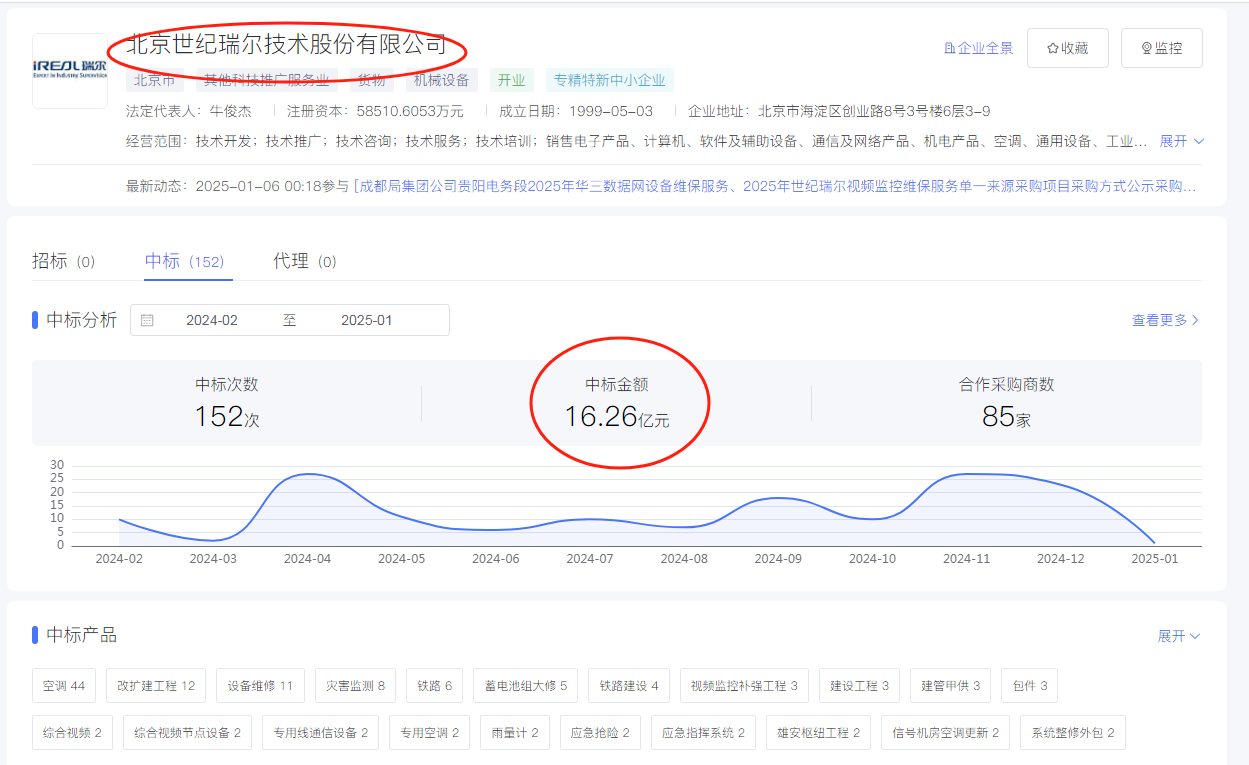Open 查看更多 to see more analysis
This screenshot has width=1249, height=765.
pyautogui.click(x=1165, y=320)
